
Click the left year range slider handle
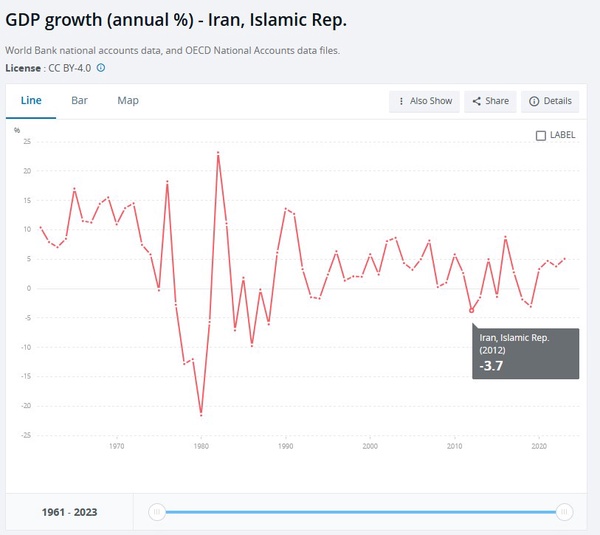pos(157,512)
